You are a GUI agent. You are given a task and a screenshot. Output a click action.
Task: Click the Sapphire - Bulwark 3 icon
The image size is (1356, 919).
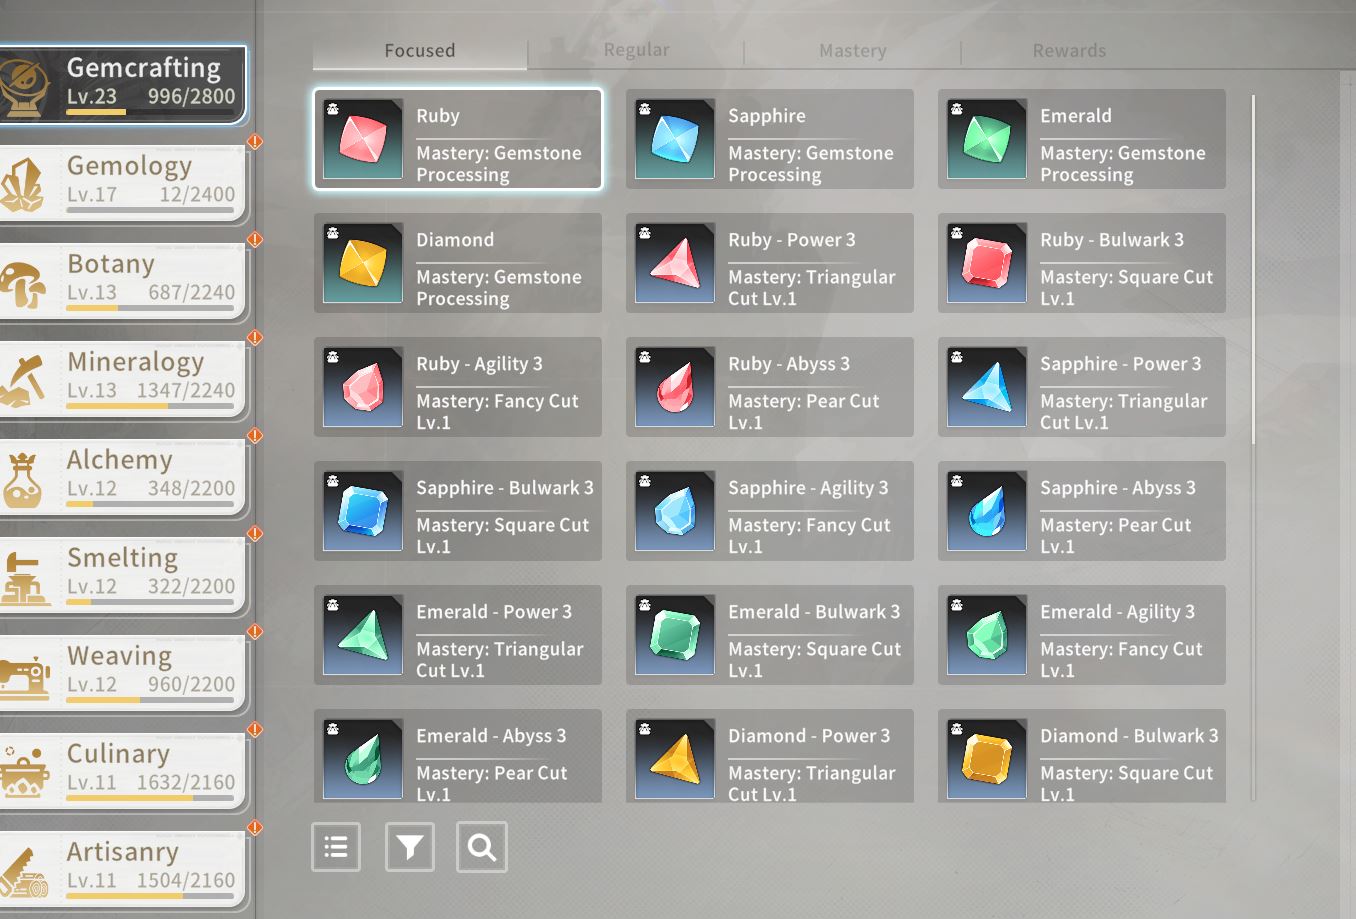[x=363, y=511]
